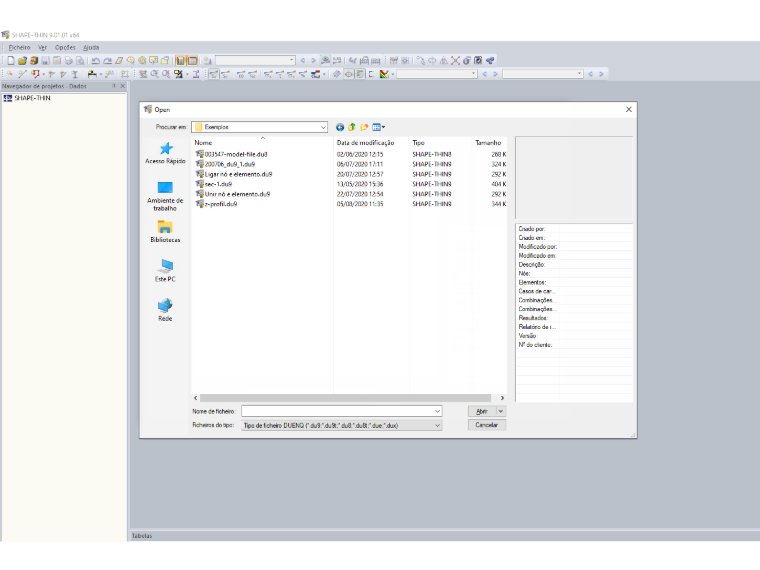Click the horizontal scrollbar in file list
Viewport: 760px width, 570px height.
click(346, 398)
